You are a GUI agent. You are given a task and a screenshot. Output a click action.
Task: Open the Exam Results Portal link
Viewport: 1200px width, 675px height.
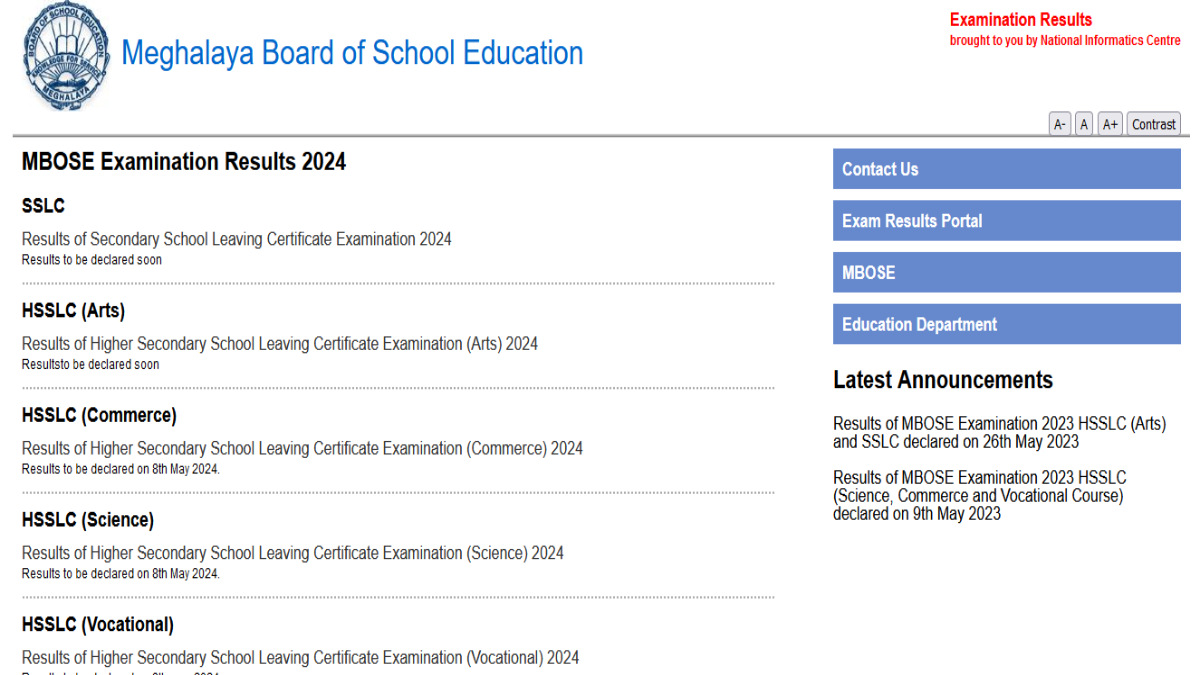point(1006,221)
